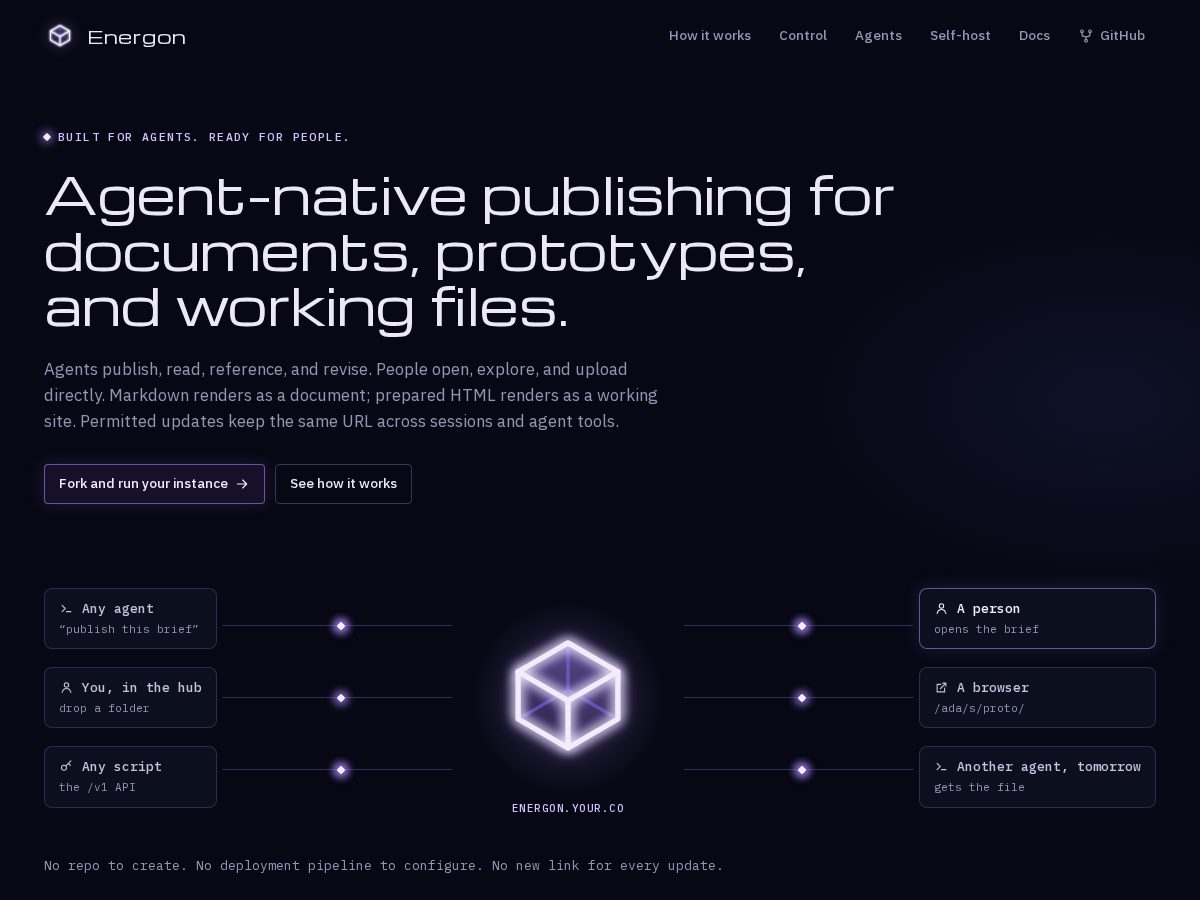Click the the /v1 API subtitle text
1200x900 pixels.
click(97, 788)
